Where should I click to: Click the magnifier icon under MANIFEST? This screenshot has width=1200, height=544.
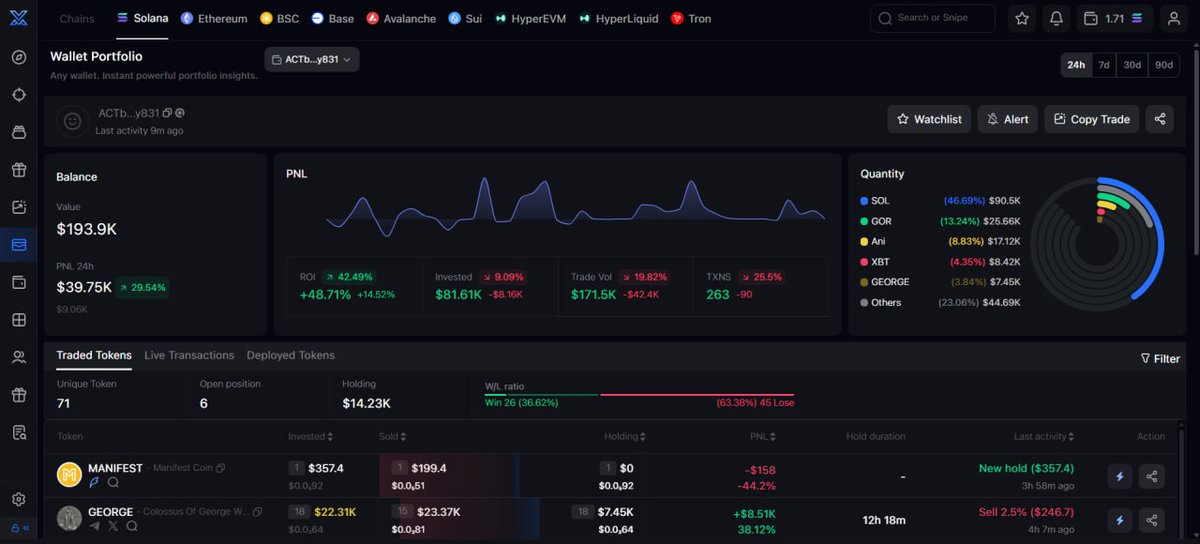[x=113, y=482]
